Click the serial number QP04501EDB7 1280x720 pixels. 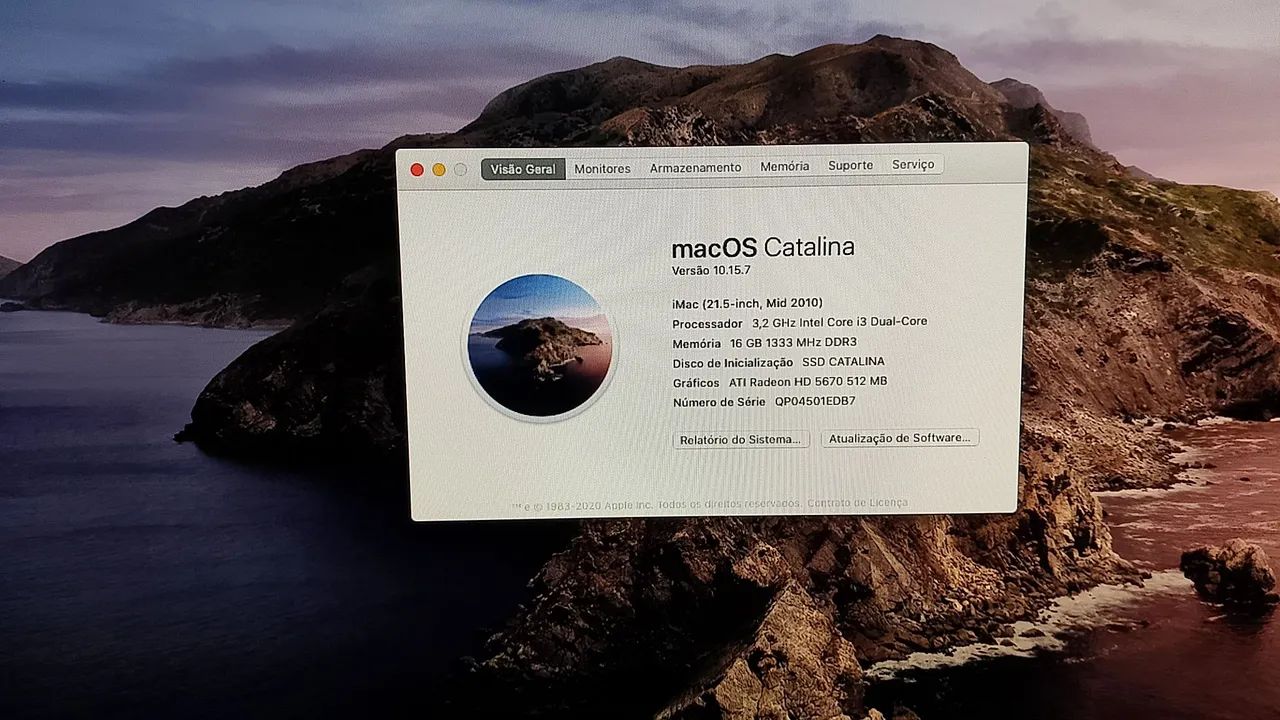point(815,401)
